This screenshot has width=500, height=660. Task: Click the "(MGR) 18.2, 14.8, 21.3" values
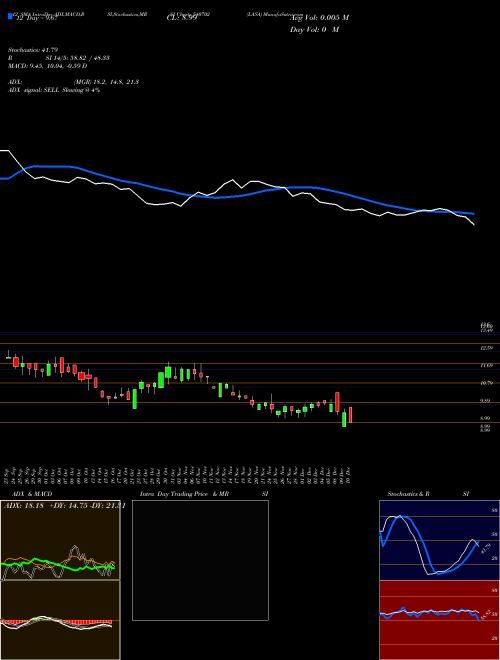[106, 82]
